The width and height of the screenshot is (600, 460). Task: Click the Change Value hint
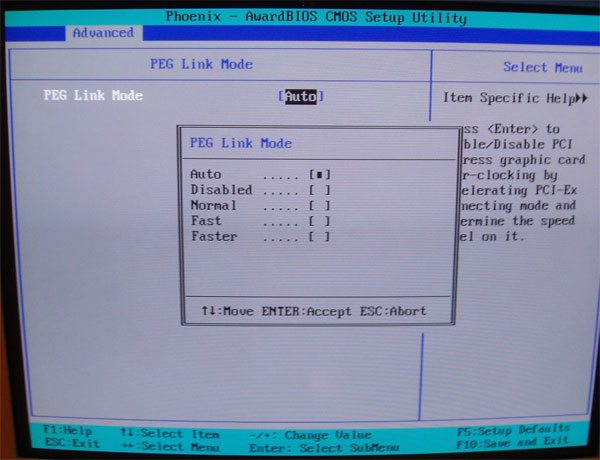point(310,435)
